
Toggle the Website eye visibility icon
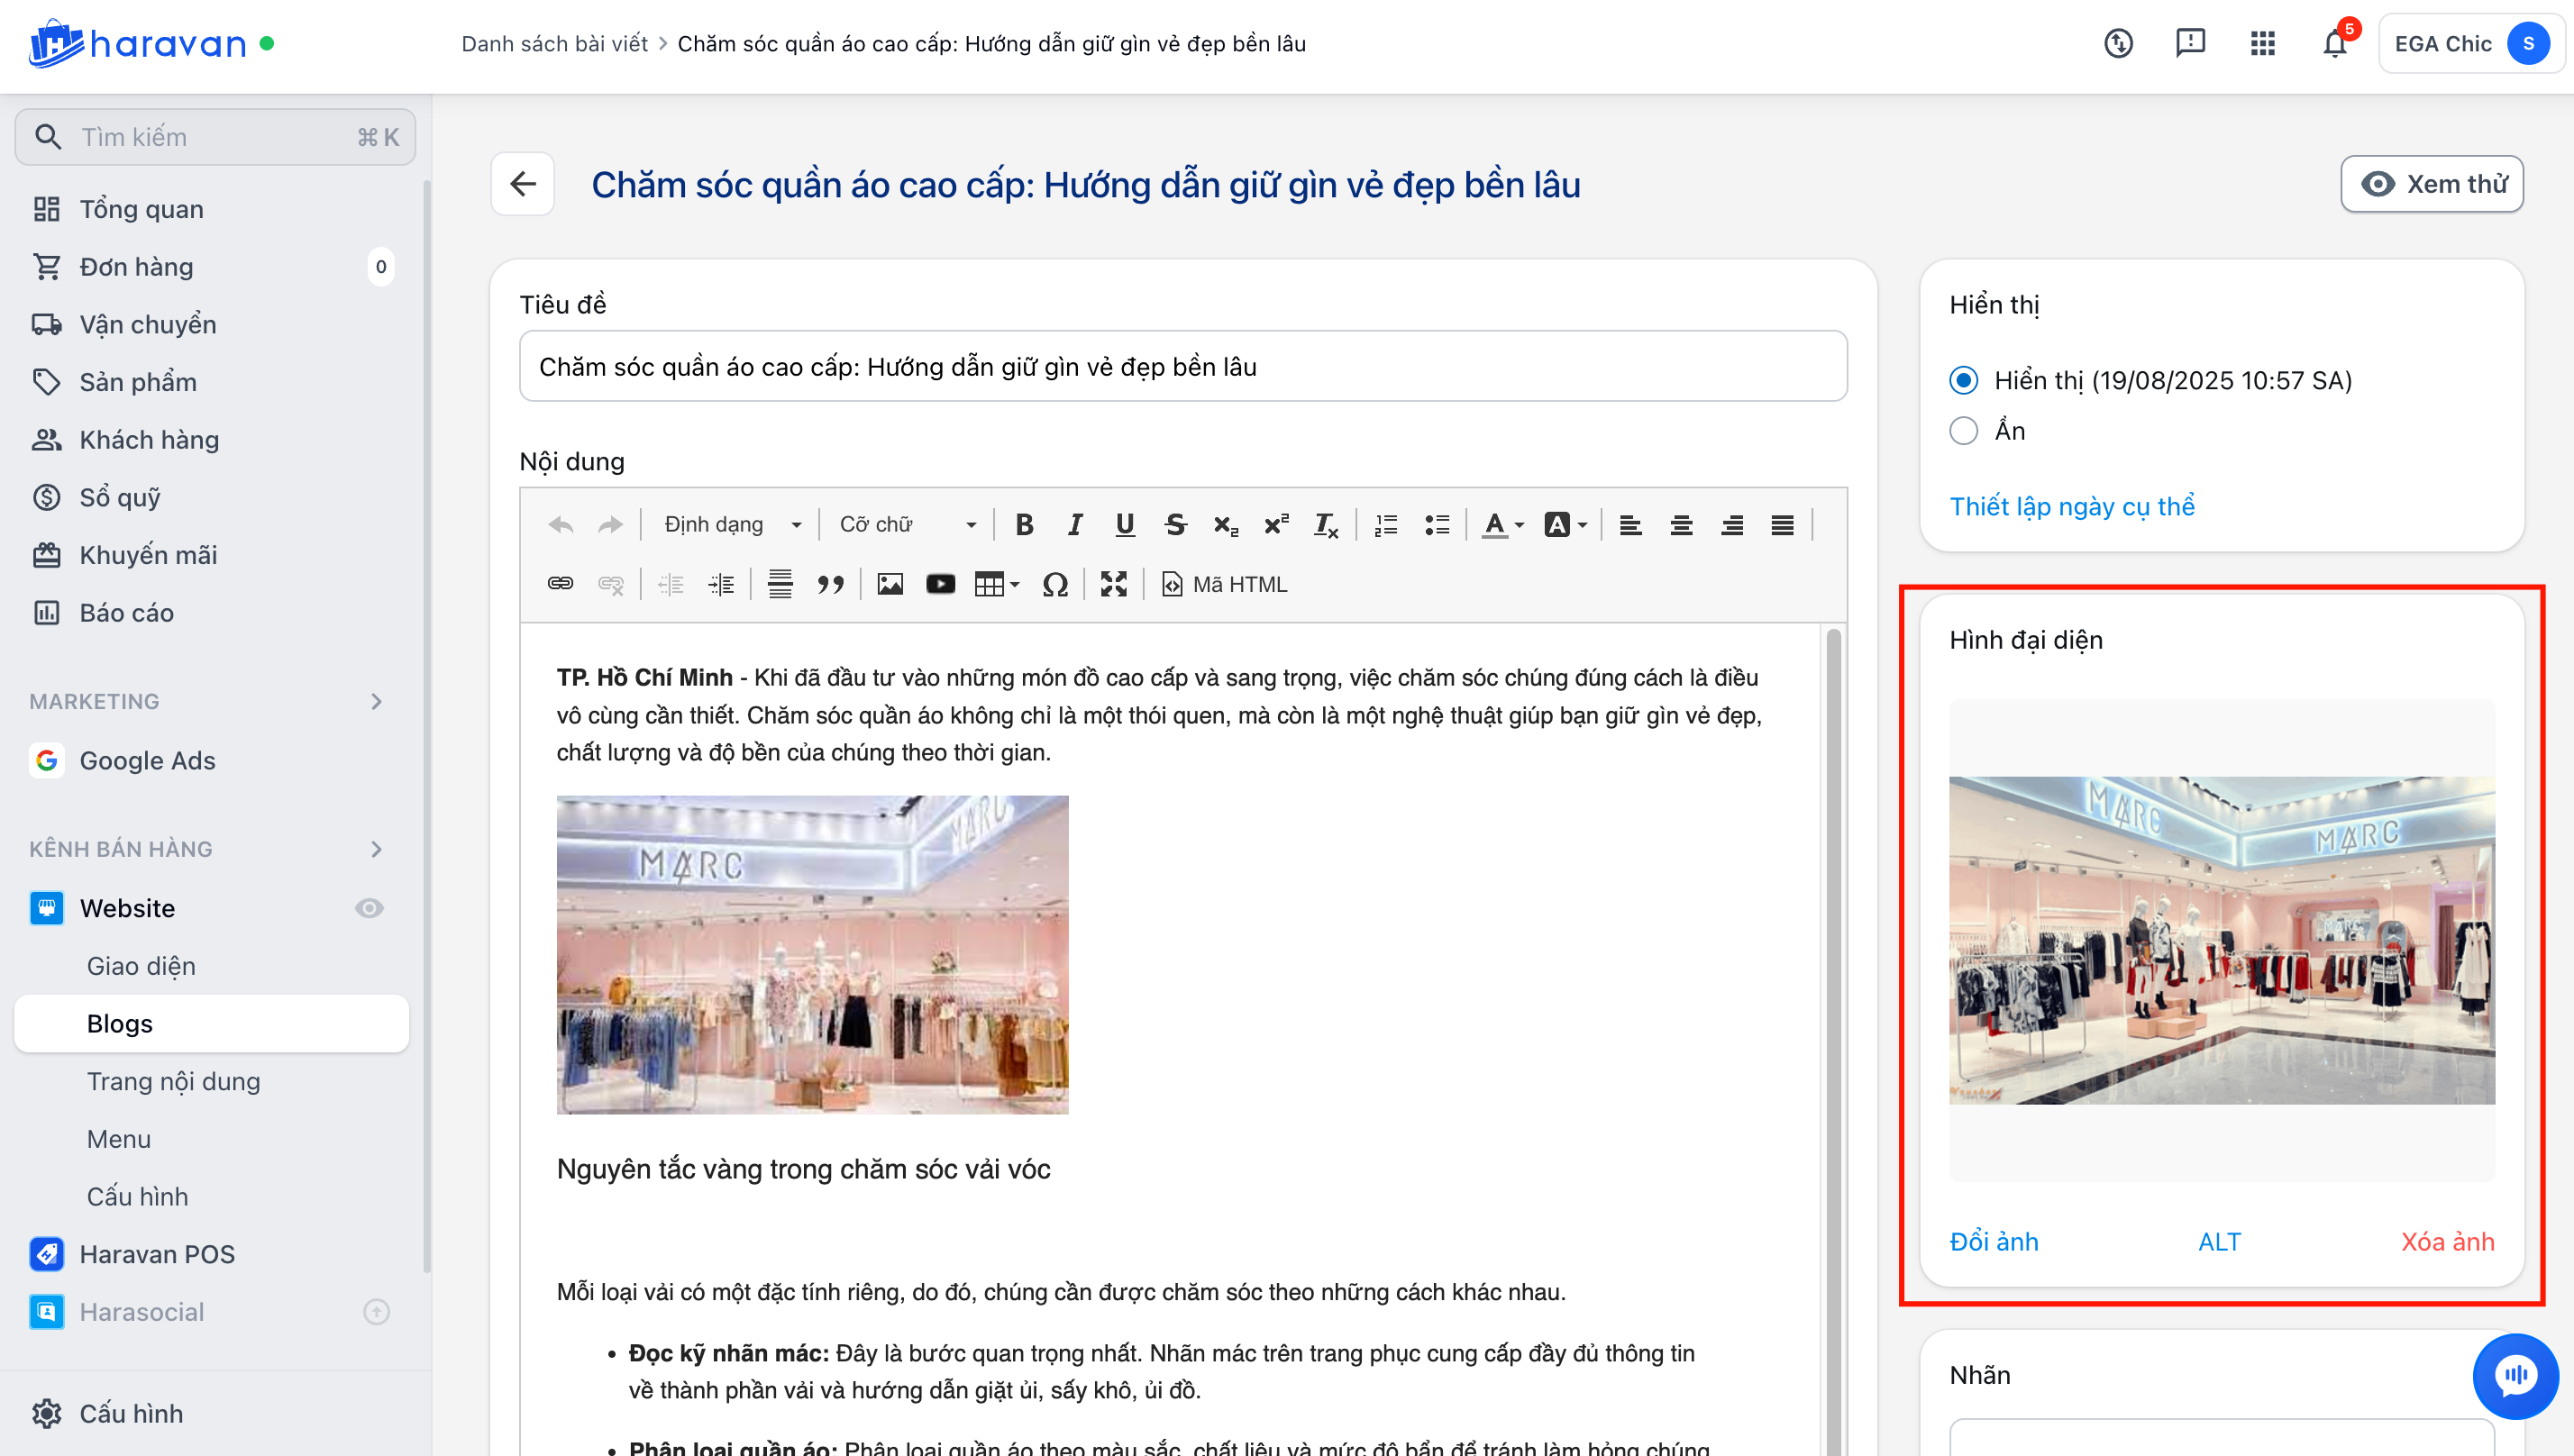coord(369,908)
